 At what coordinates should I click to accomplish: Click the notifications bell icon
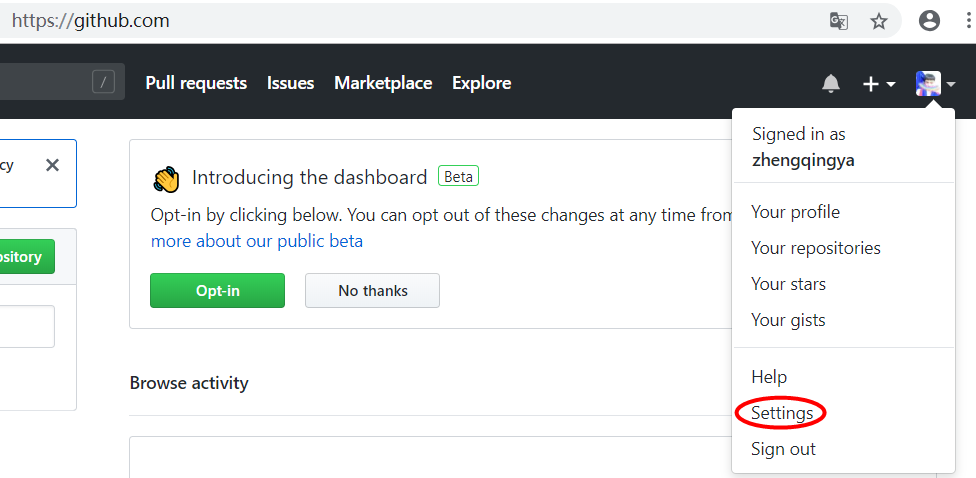(831, 84)
